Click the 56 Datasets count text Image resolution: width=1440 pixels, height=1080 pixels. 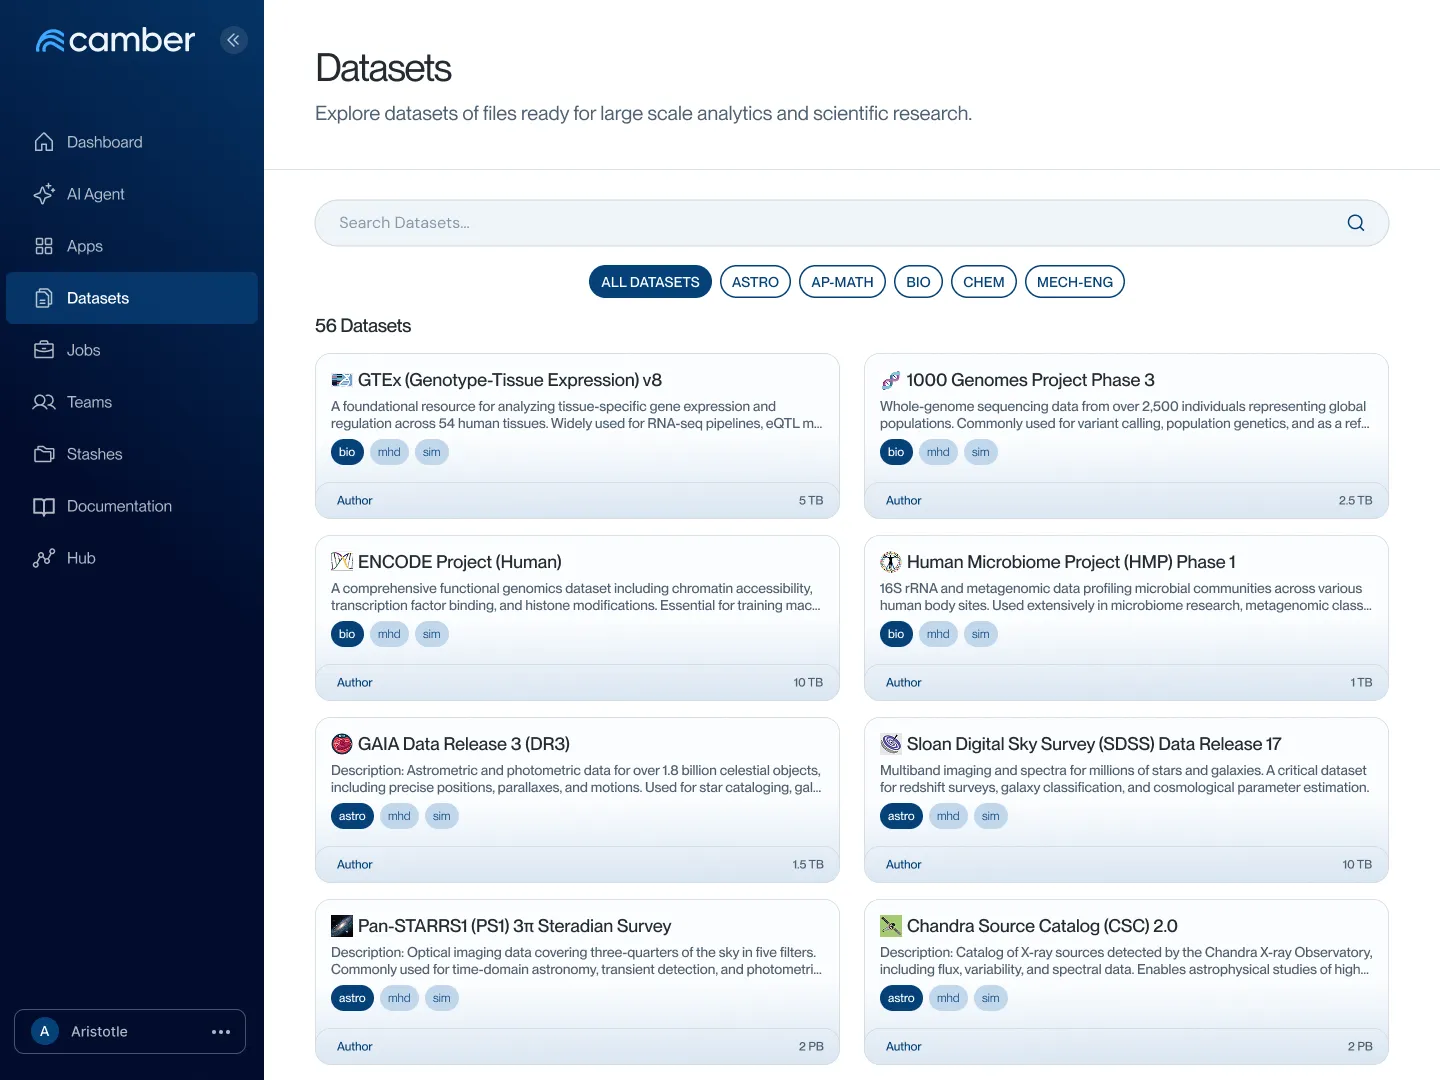(363, 326)
